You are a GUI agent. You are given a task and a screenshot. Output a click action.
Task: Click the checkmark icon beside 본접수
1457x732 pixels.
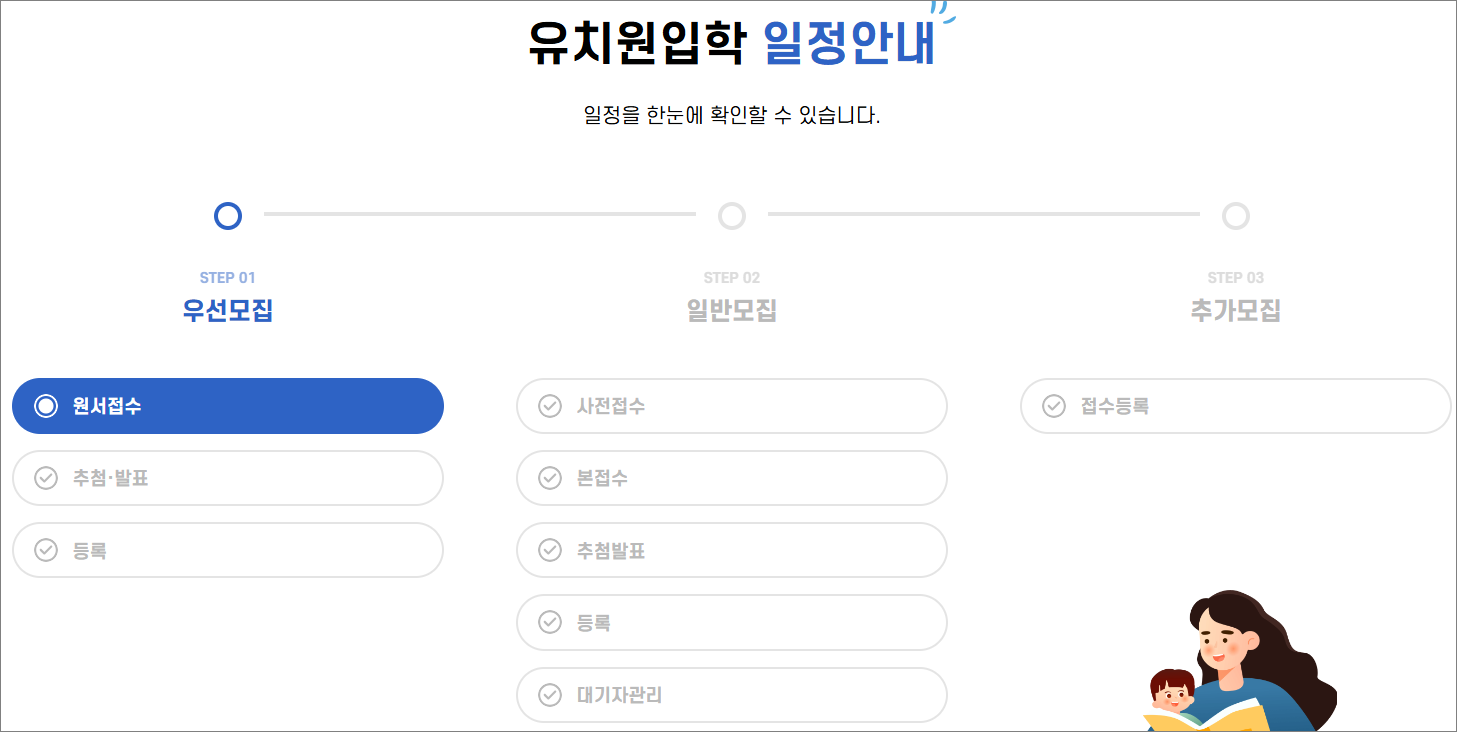549,478
